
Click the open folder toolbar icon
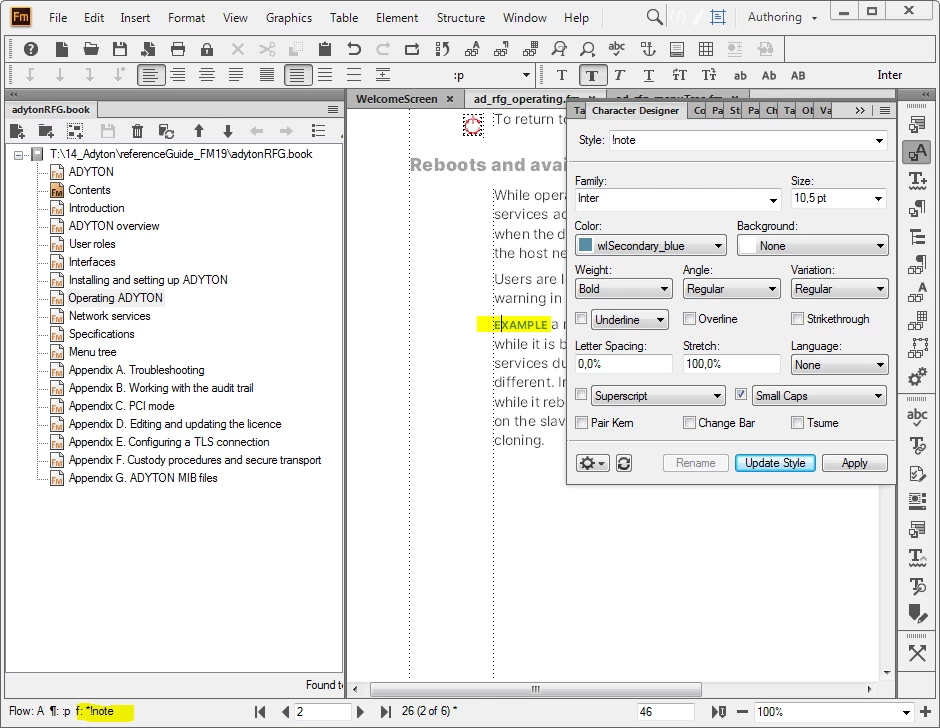tap(91, 49)
